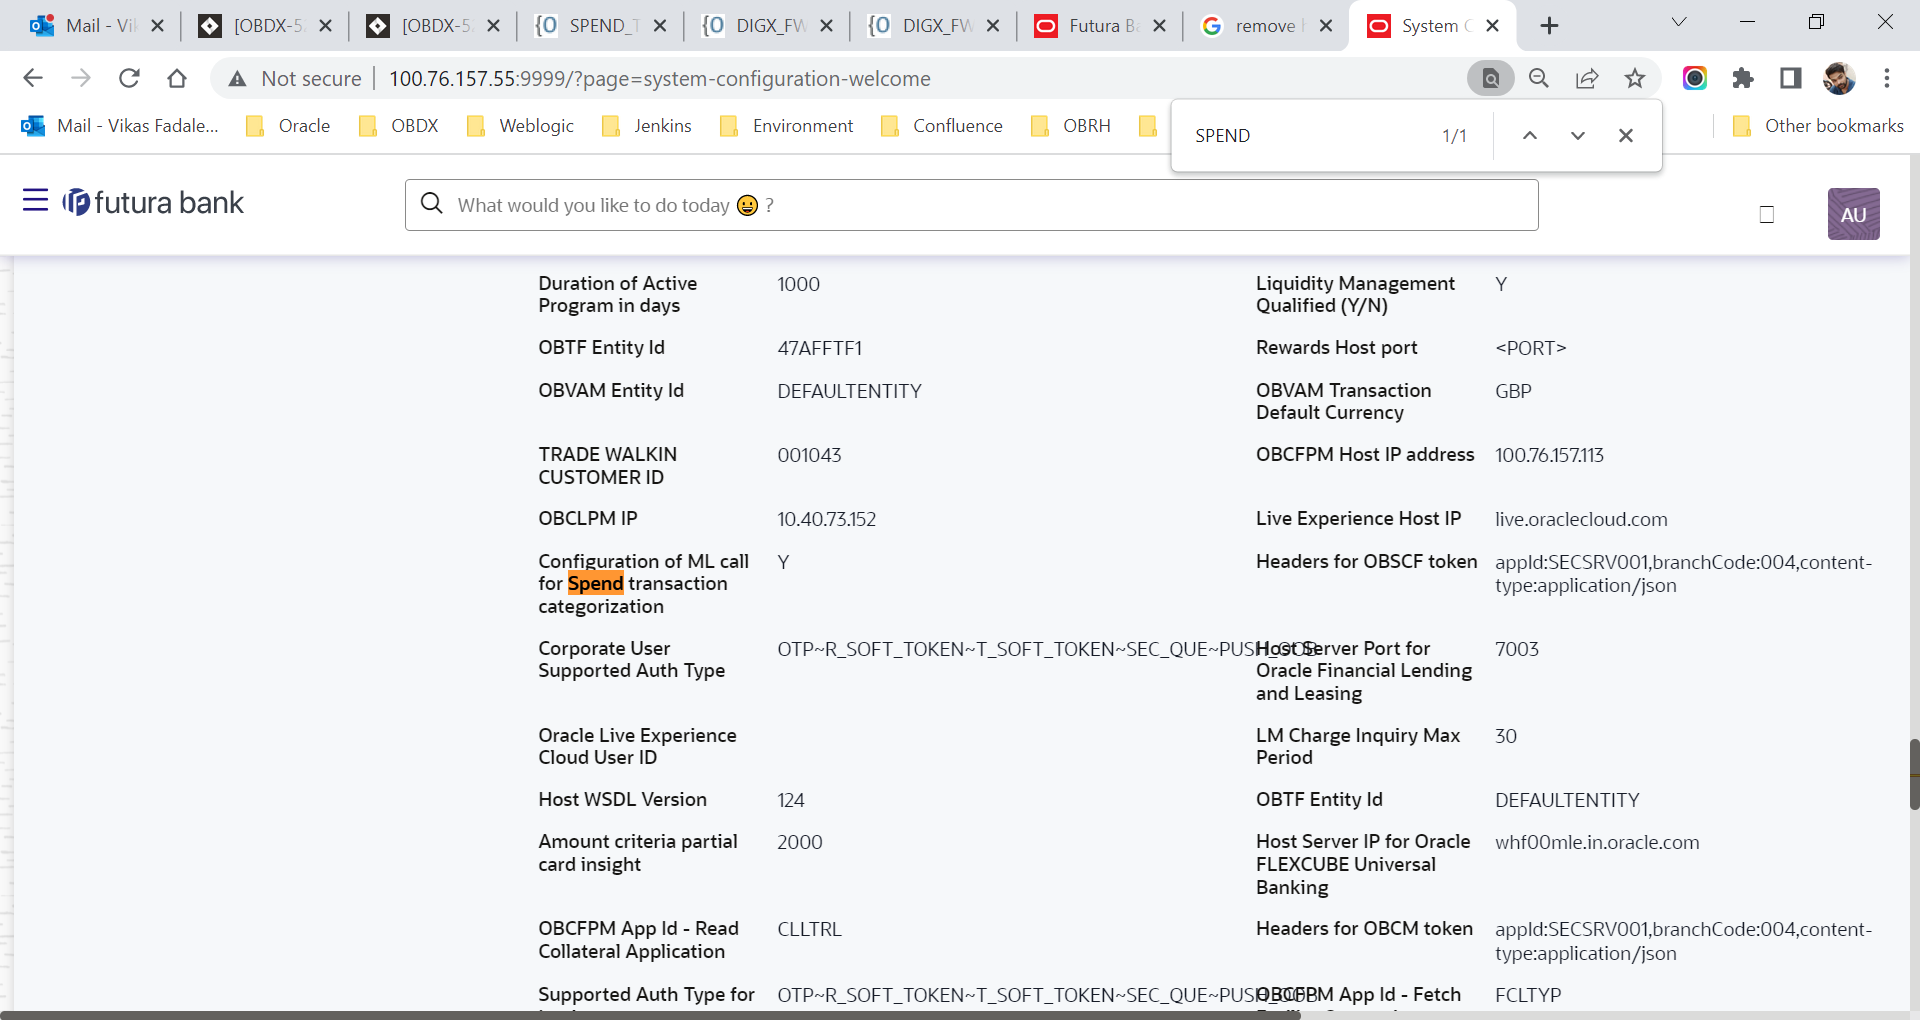Switch to the SPEND_T tab

pos(600,26)
